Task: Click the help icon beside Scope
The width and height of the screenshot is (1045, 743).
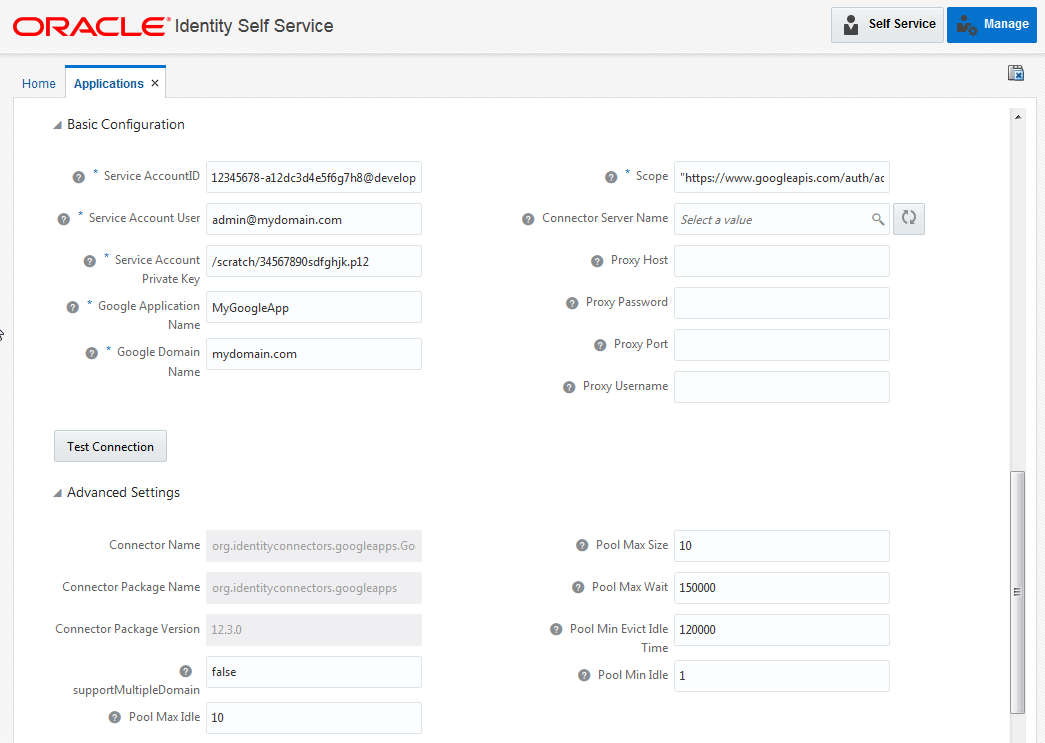Action: (611, 176)
